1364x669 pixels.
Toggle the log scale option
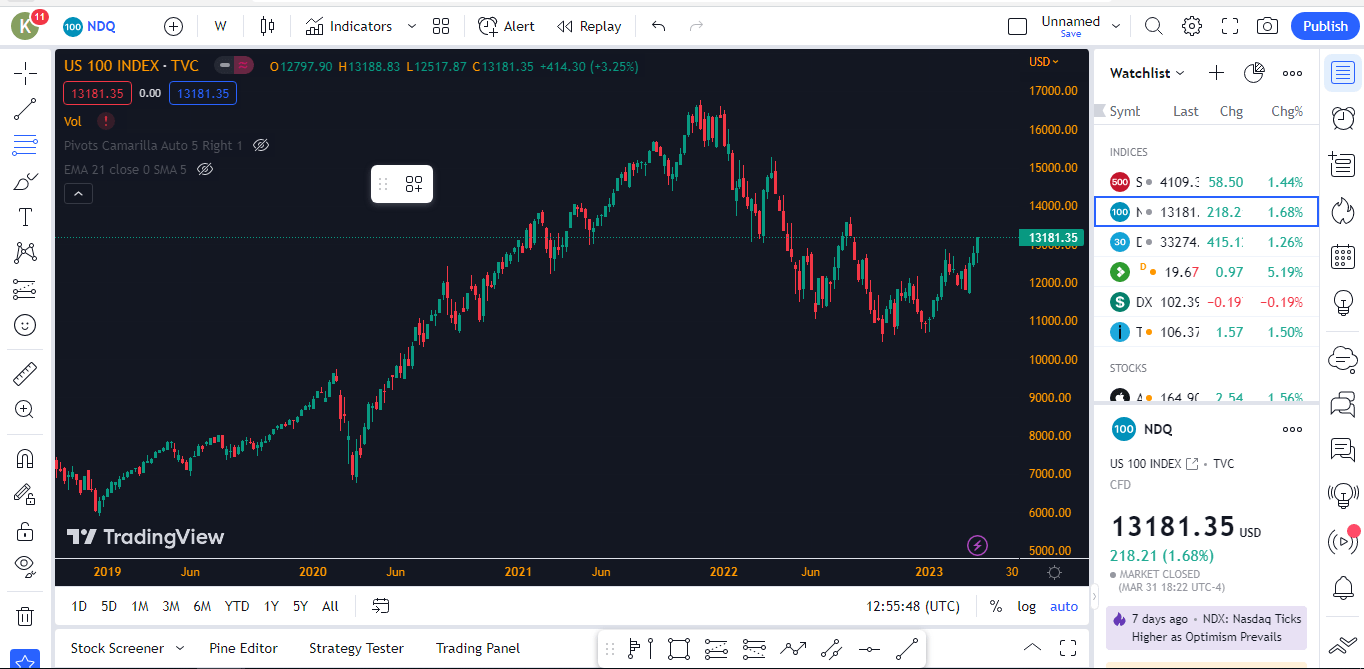point(1027,606)
